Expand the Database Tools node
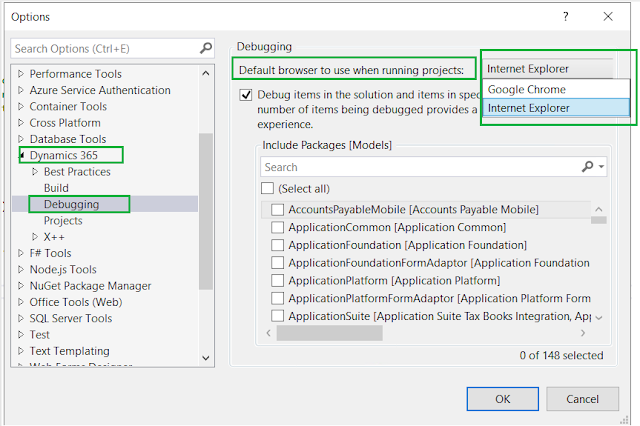The image size is (640, 426). (x=21, y=139)
